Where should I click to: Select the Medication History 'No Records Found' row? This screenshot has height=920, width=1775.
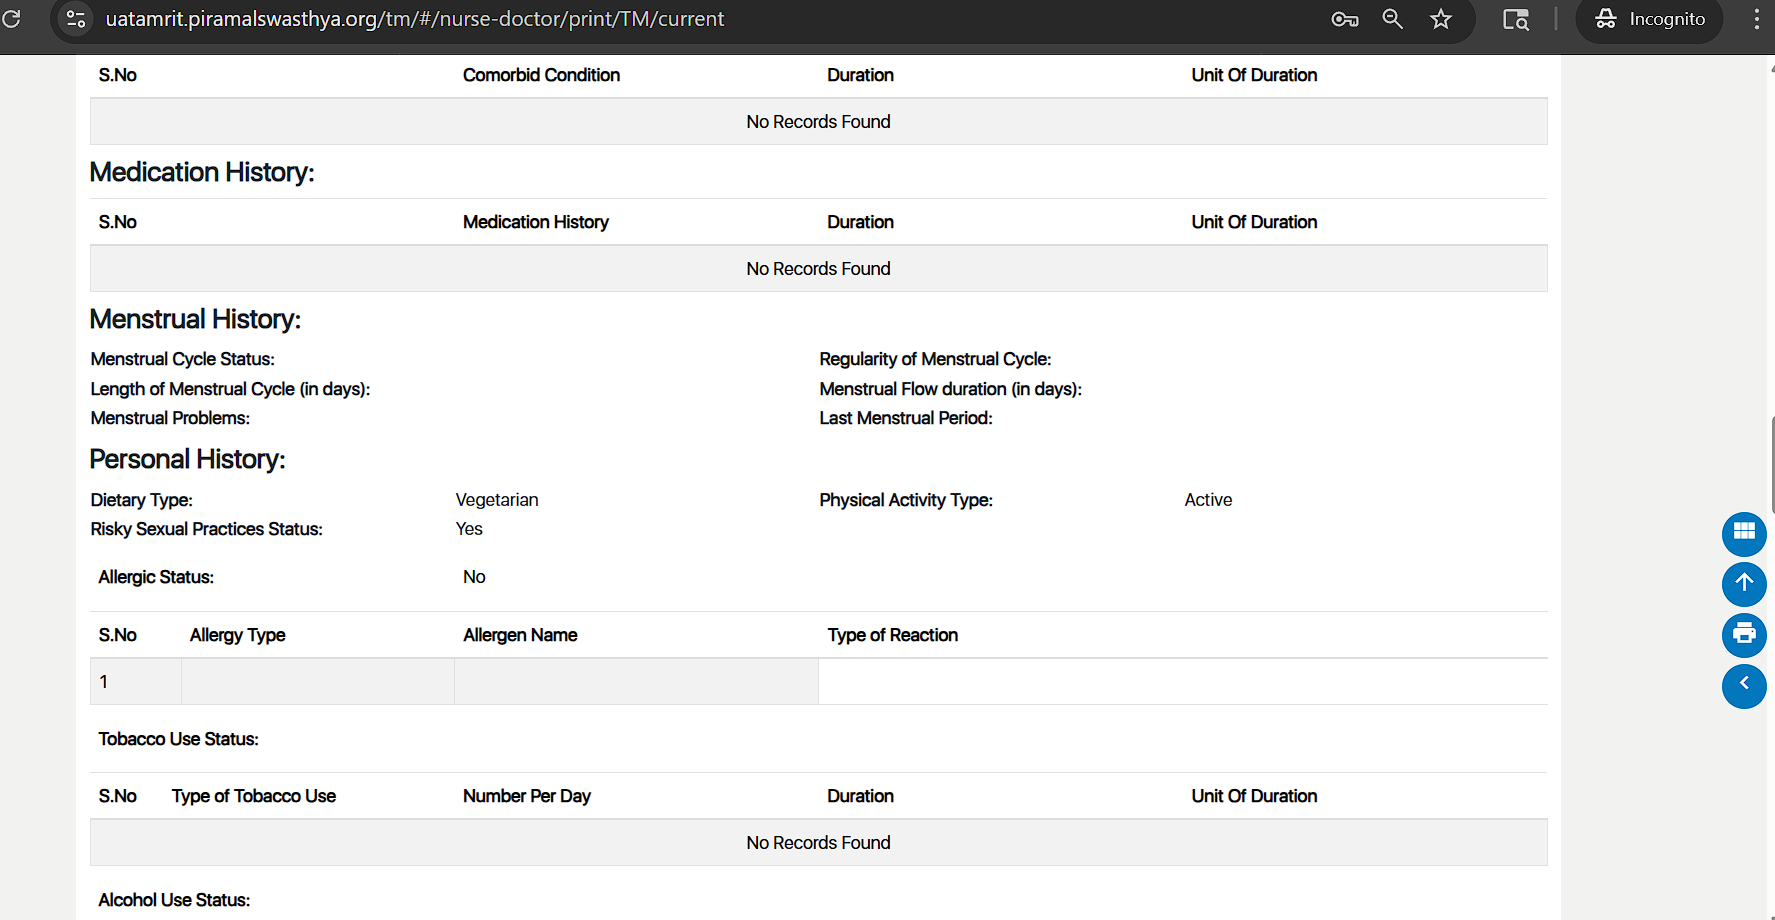818,269
